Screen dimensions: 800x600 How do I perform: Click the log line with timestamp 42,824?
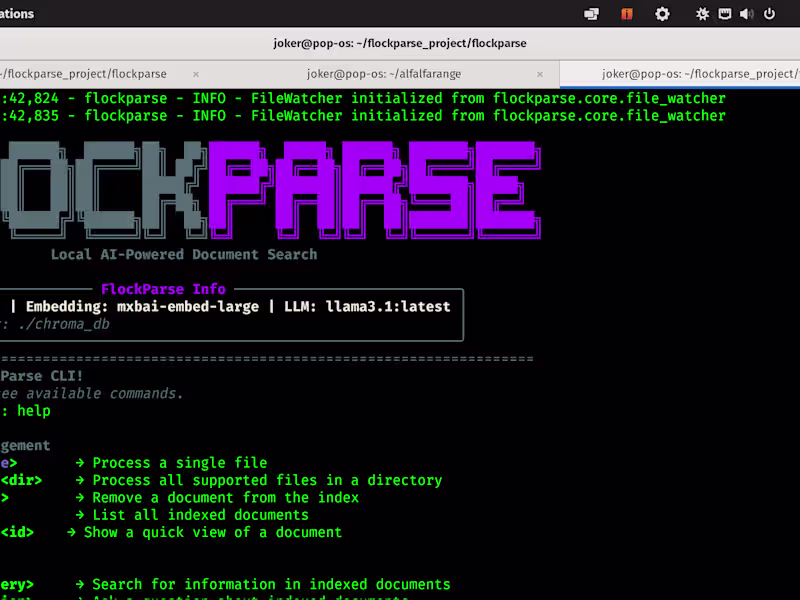point(363,98)
